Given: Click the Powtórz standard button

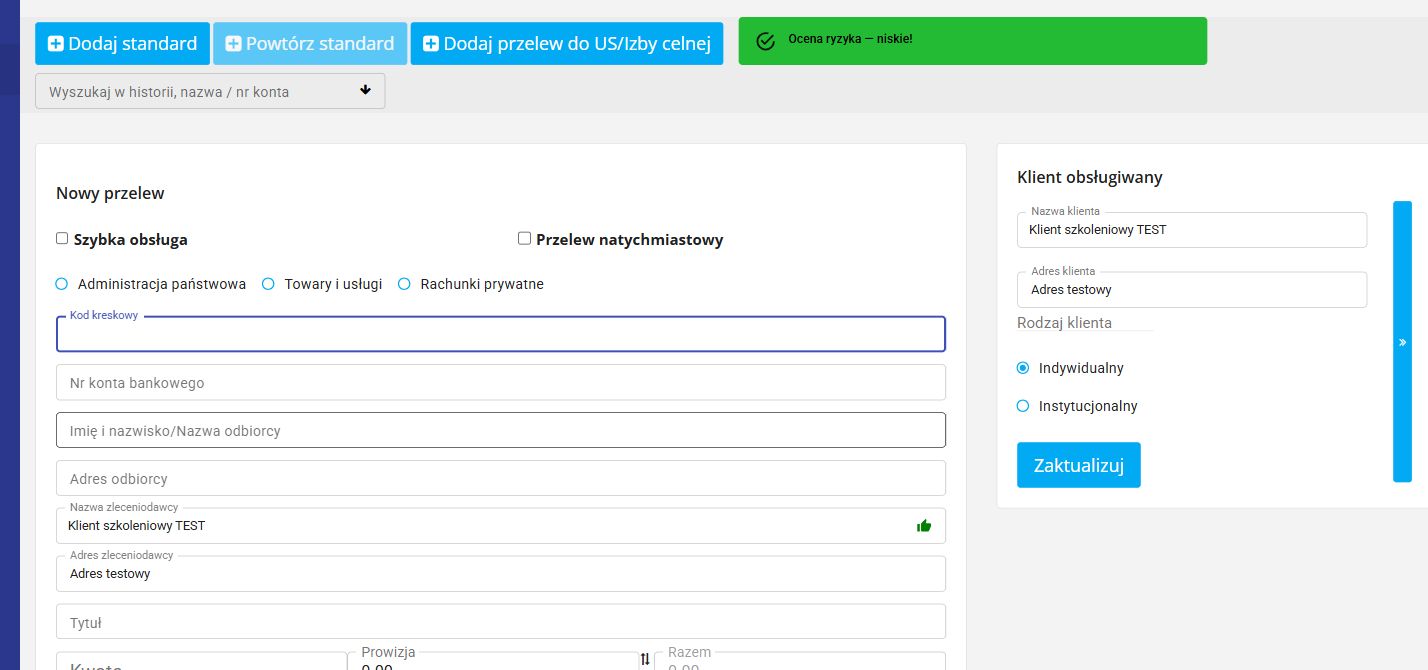Looking at the screenshot, I should (x=310, y=43).
